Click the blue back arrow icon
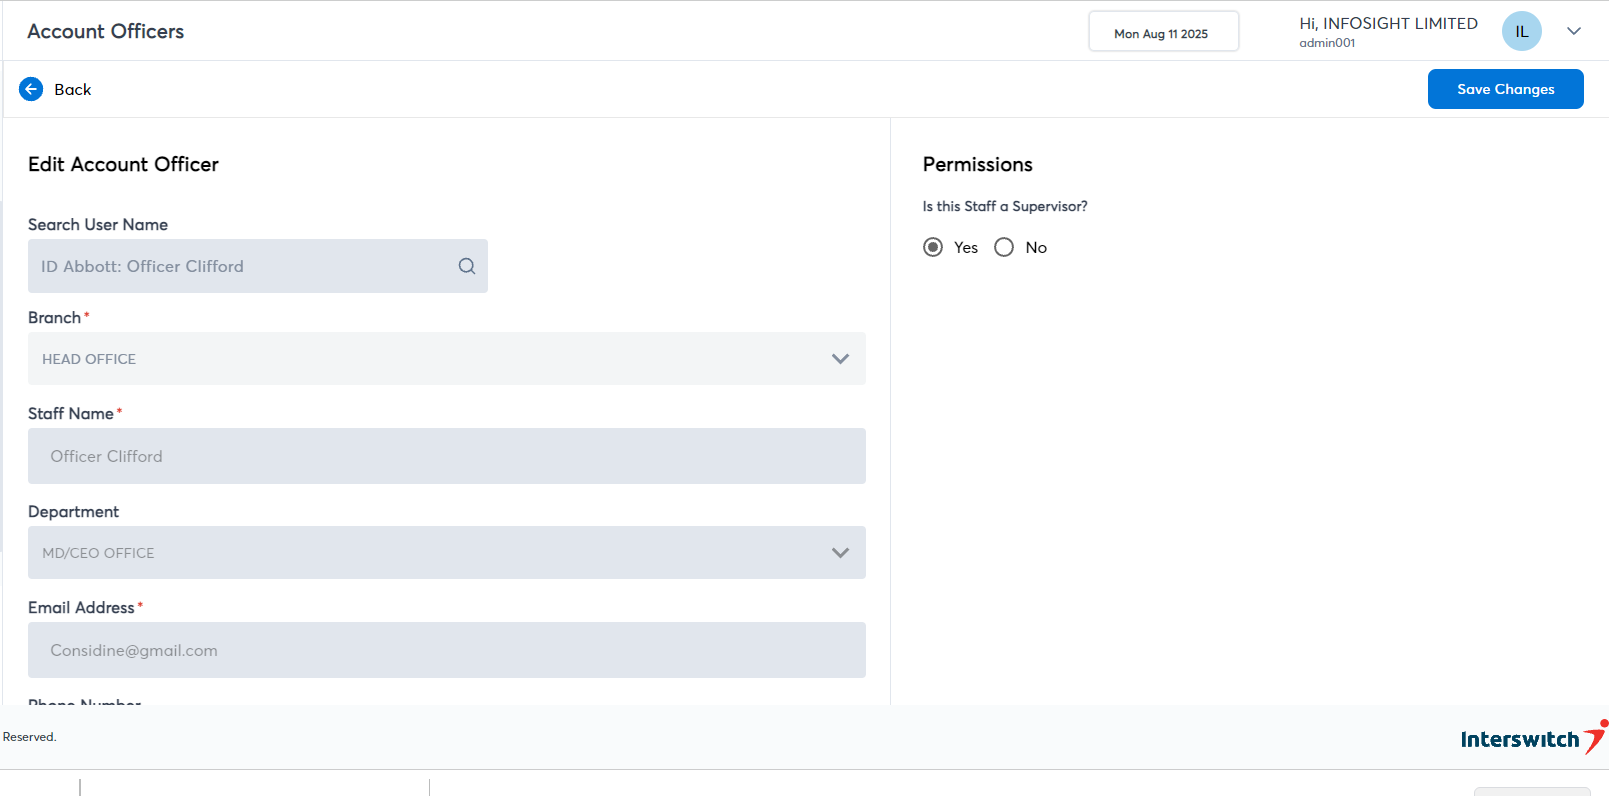 tap(31, 89)
